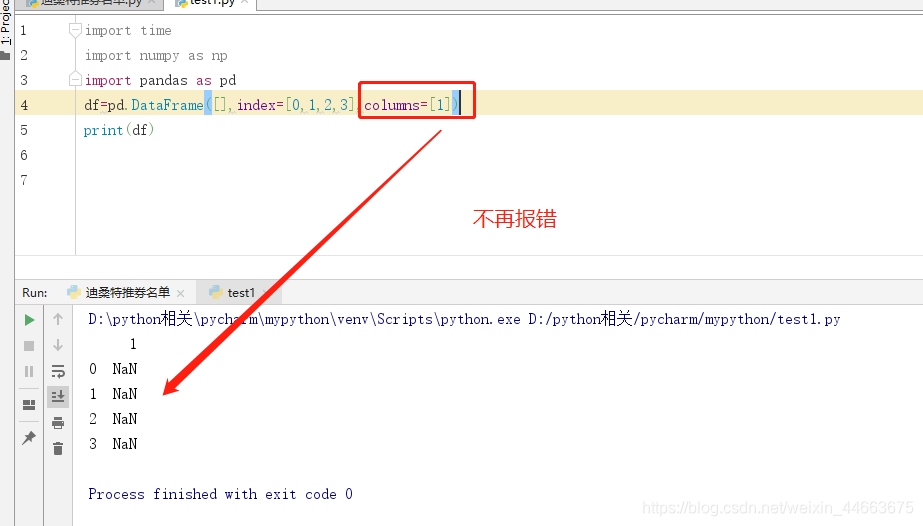This screenshot has height=526, width=923.
Task: Click the Restore layout icon
Action: [x=29, y=405]
